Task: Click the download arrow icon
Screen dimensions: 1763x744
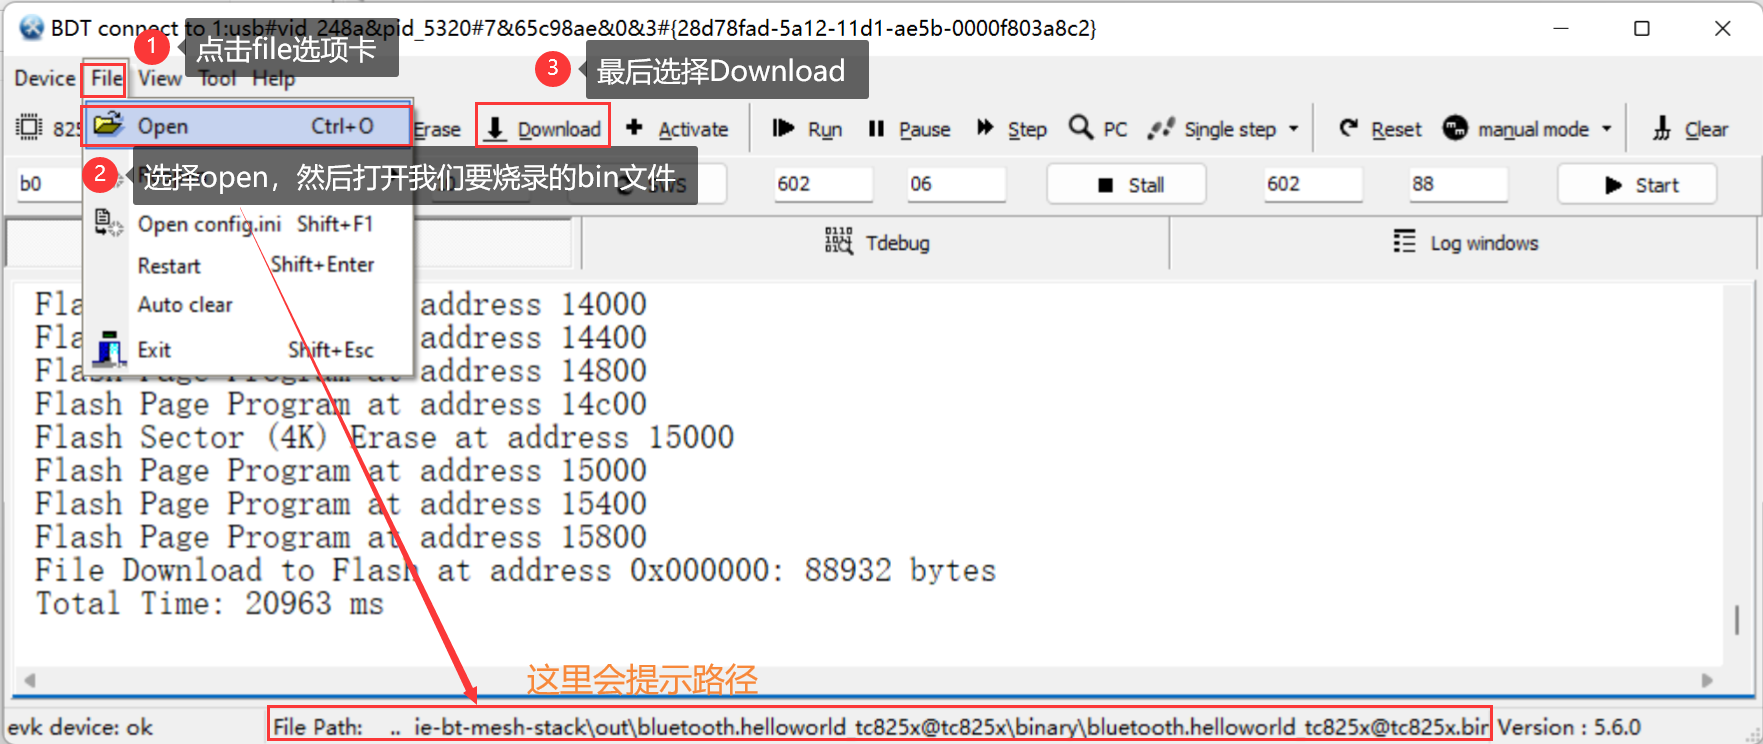Action: [495, 128]
